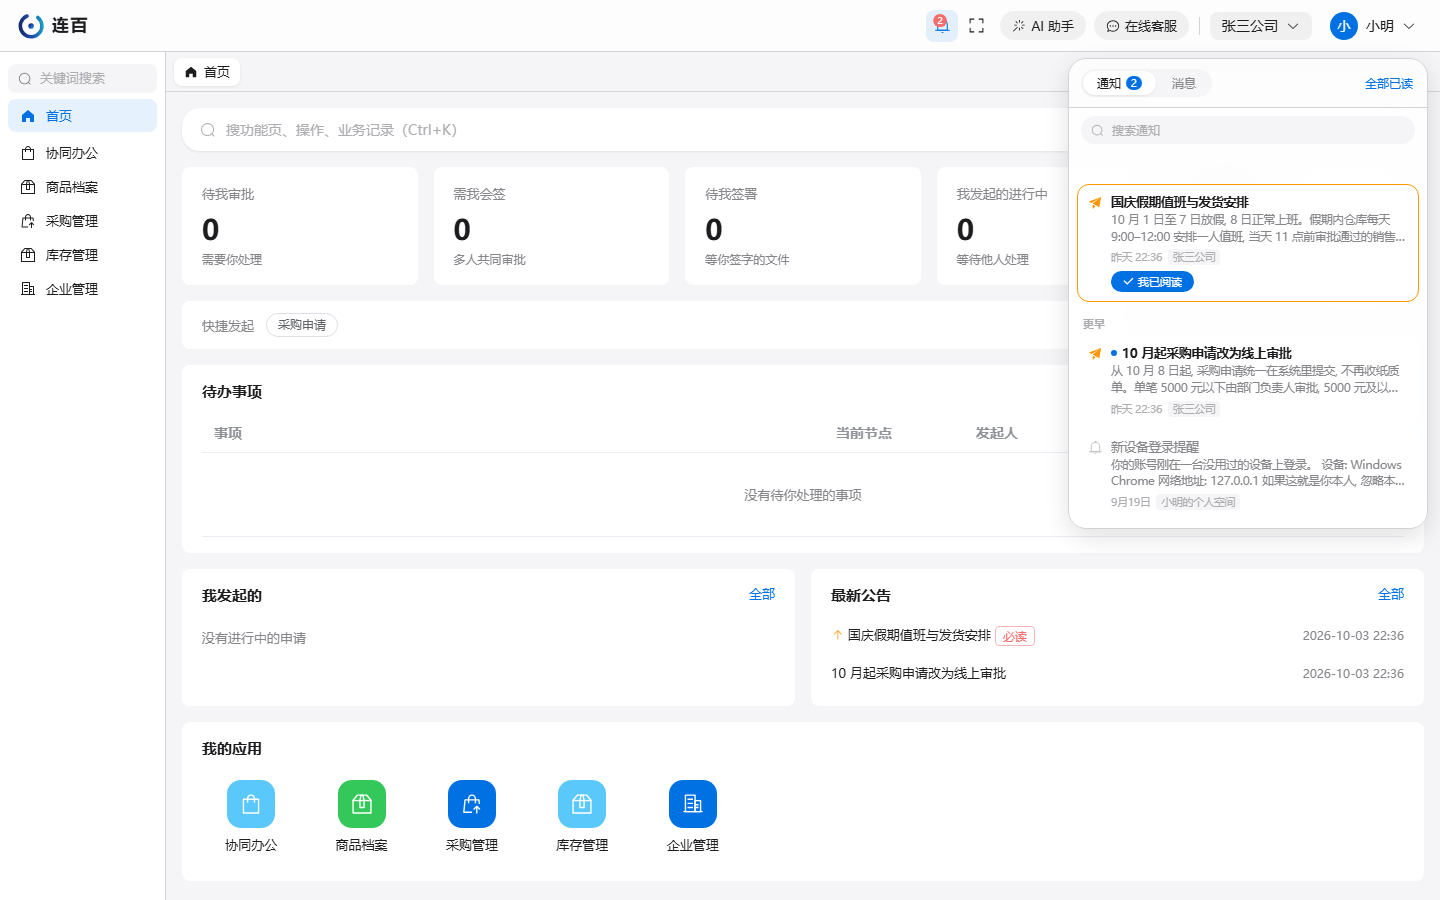Viewport: 1440px width, 900px height.
Task: Switch to the 消息 tab
Action: pyautogui.click(x=1184, y=83)
